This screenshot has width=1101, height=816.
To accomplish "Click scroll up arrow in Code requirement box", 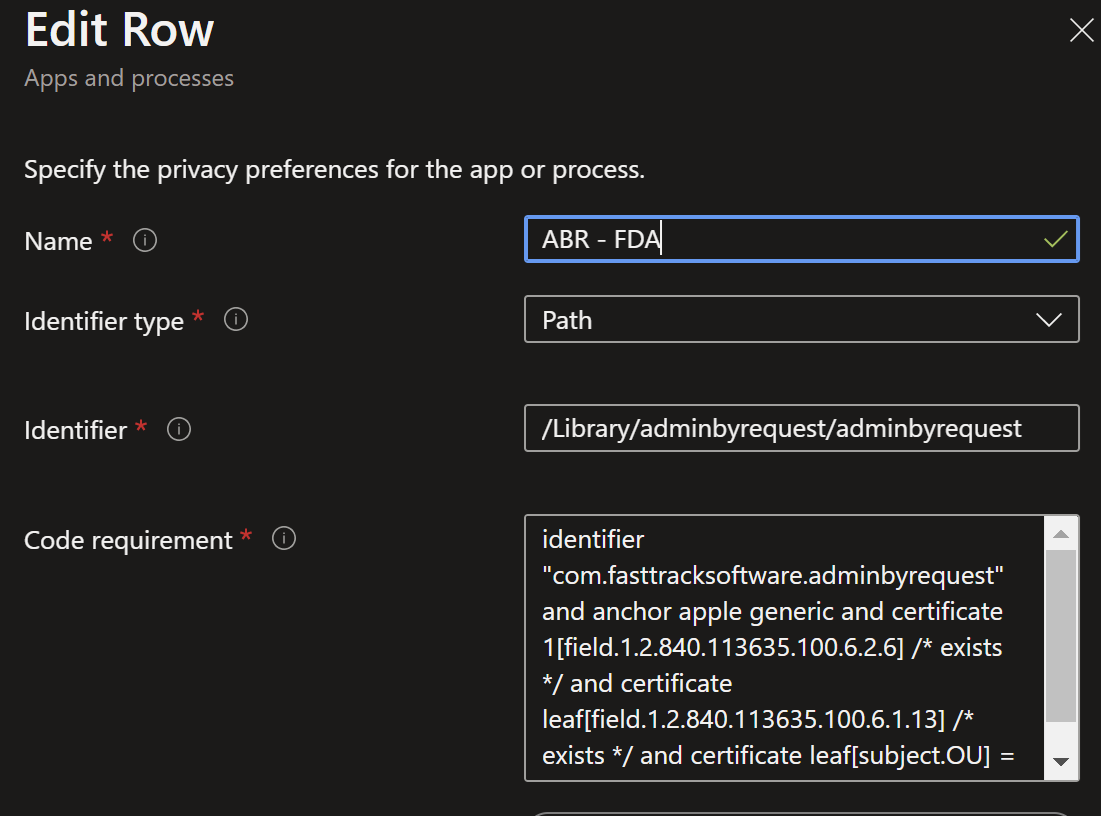I will pos(1061,534).
